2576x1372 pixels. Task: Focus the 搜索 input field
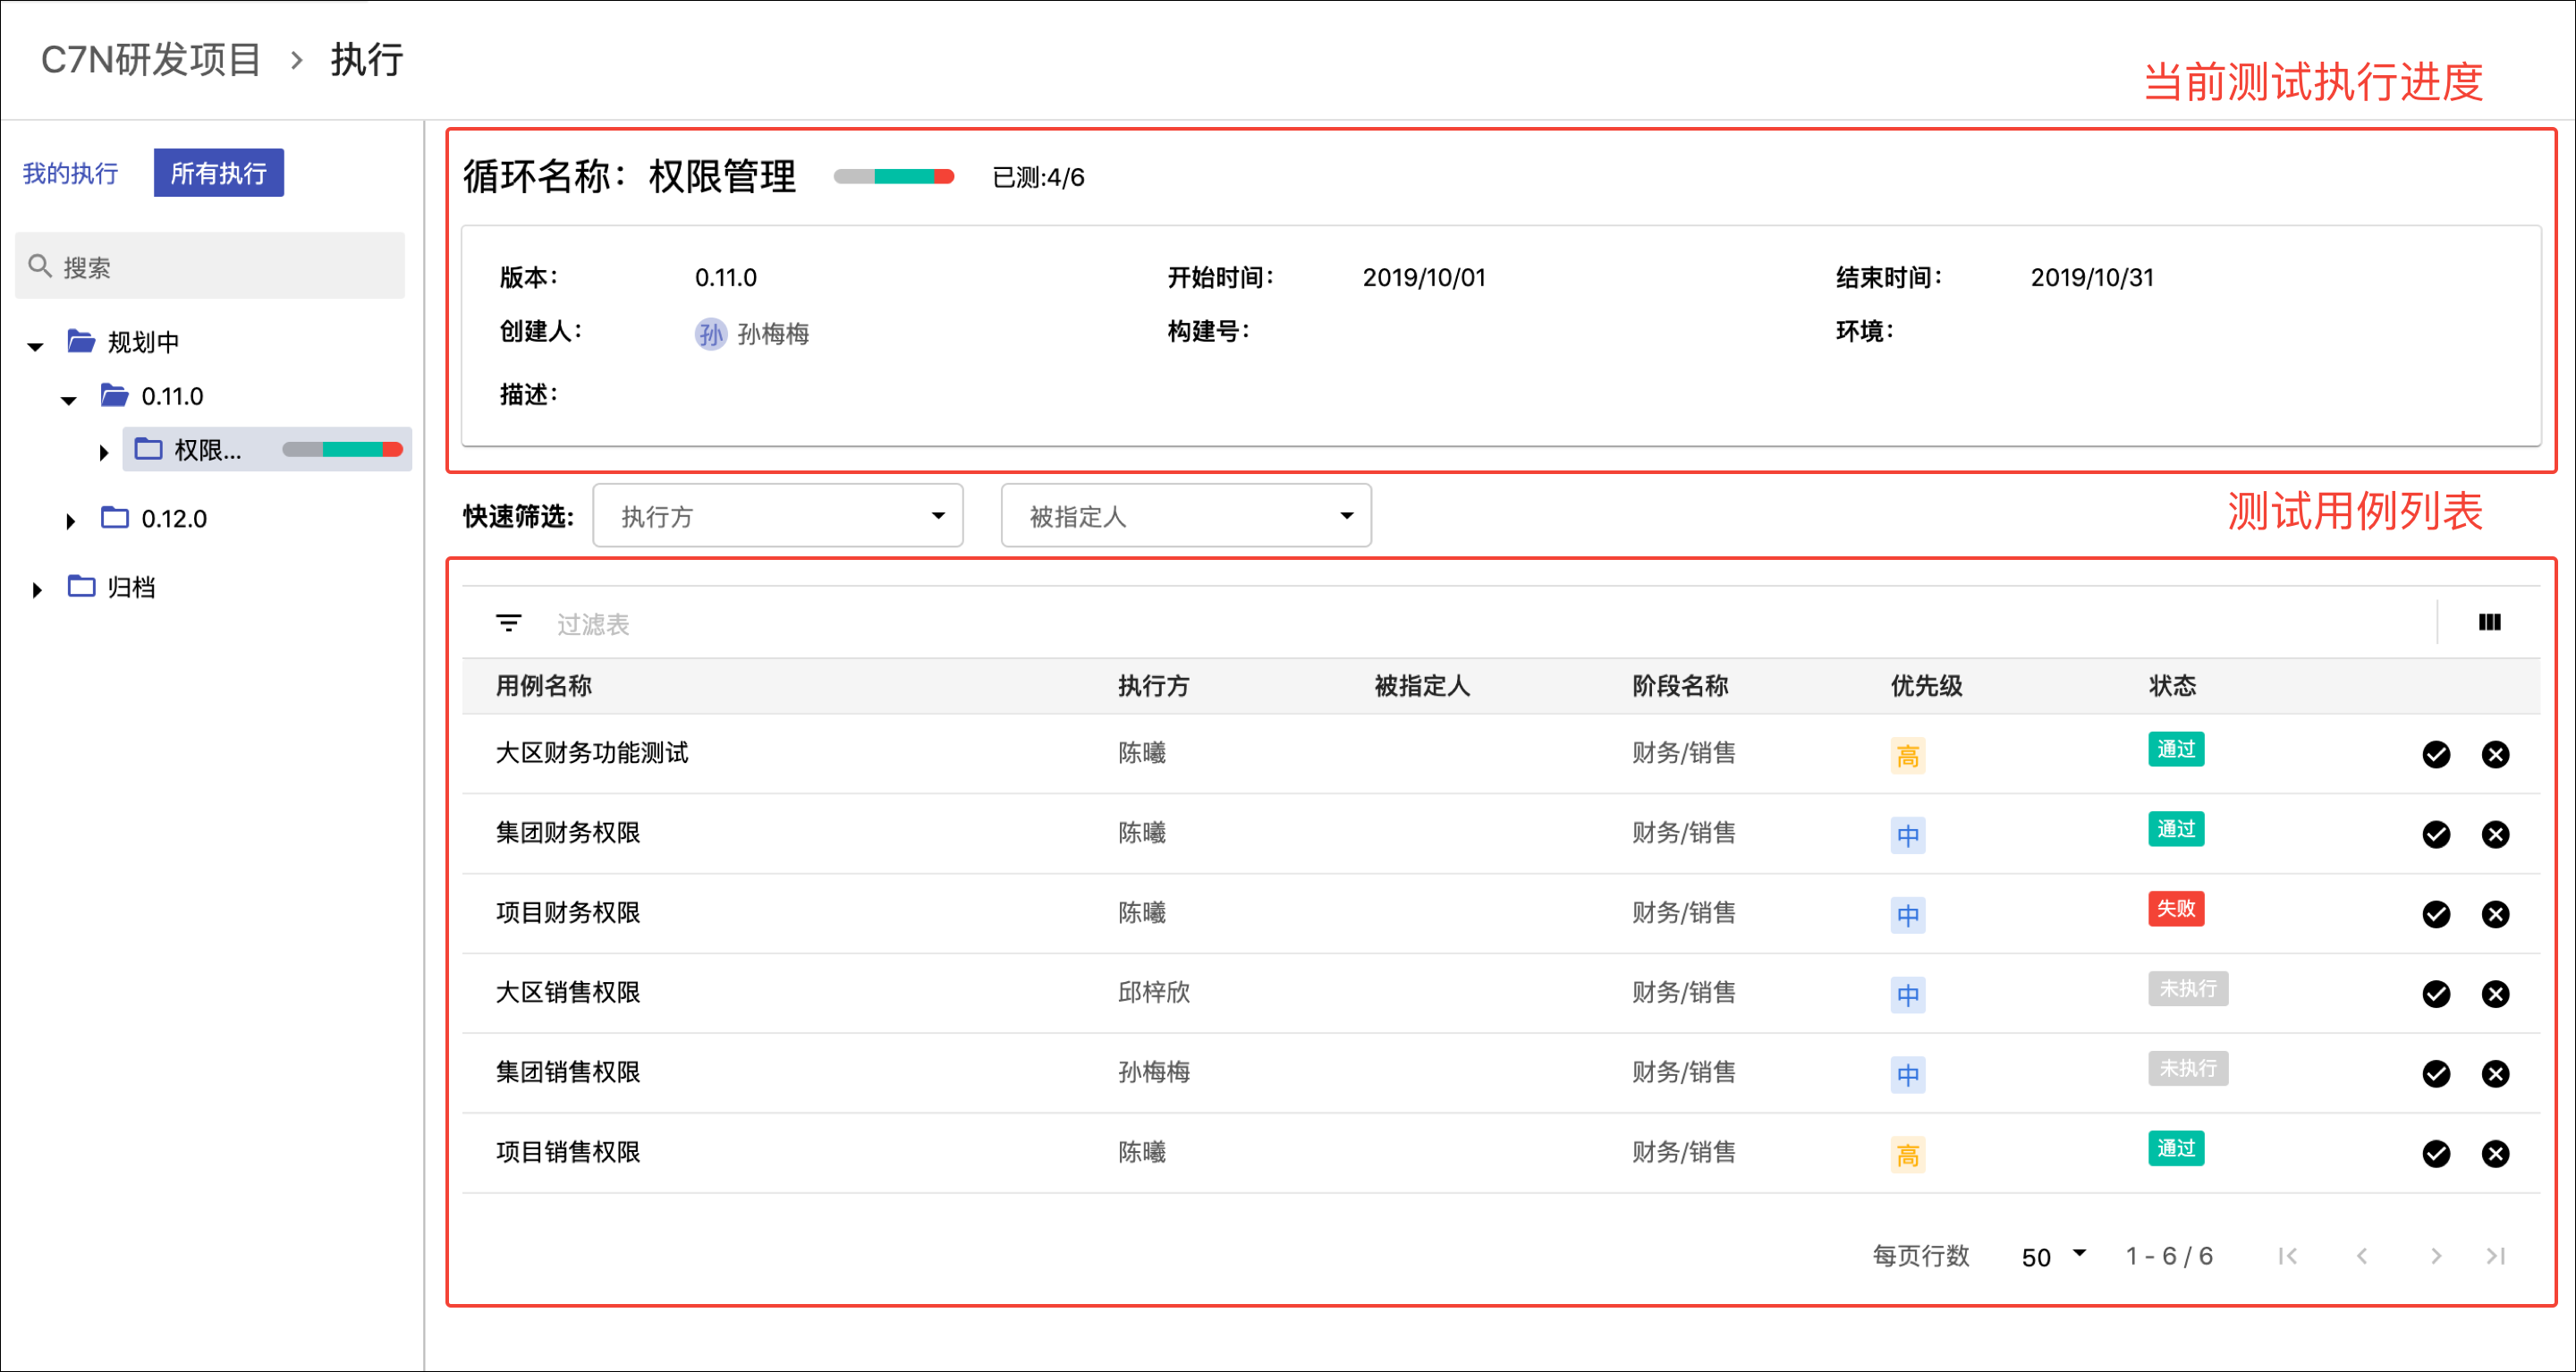(x=210, y=266)
